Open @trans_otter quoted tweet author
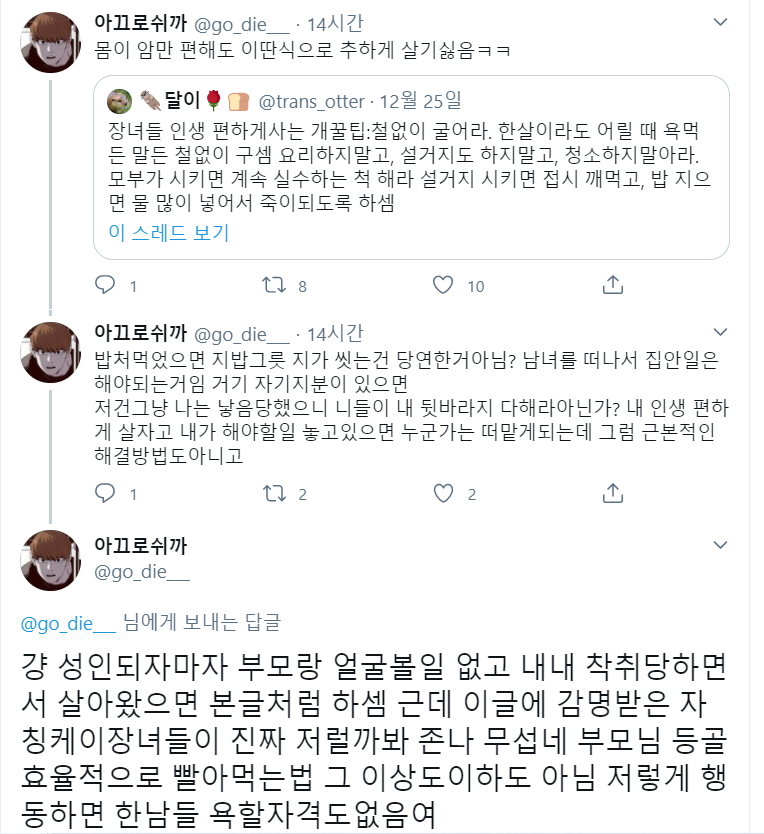The image size is (764, 834). click(313, 101)
